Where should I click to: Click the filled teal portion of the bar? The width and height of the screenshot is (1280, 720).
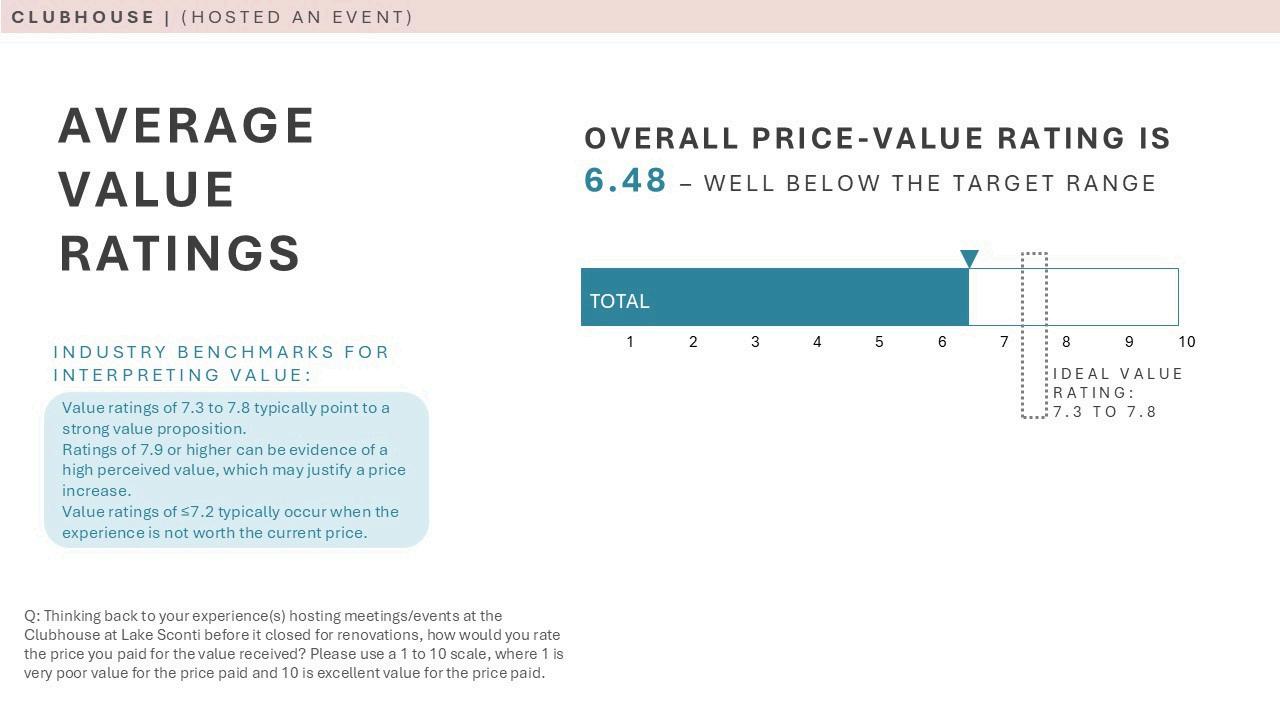(800, 297)
